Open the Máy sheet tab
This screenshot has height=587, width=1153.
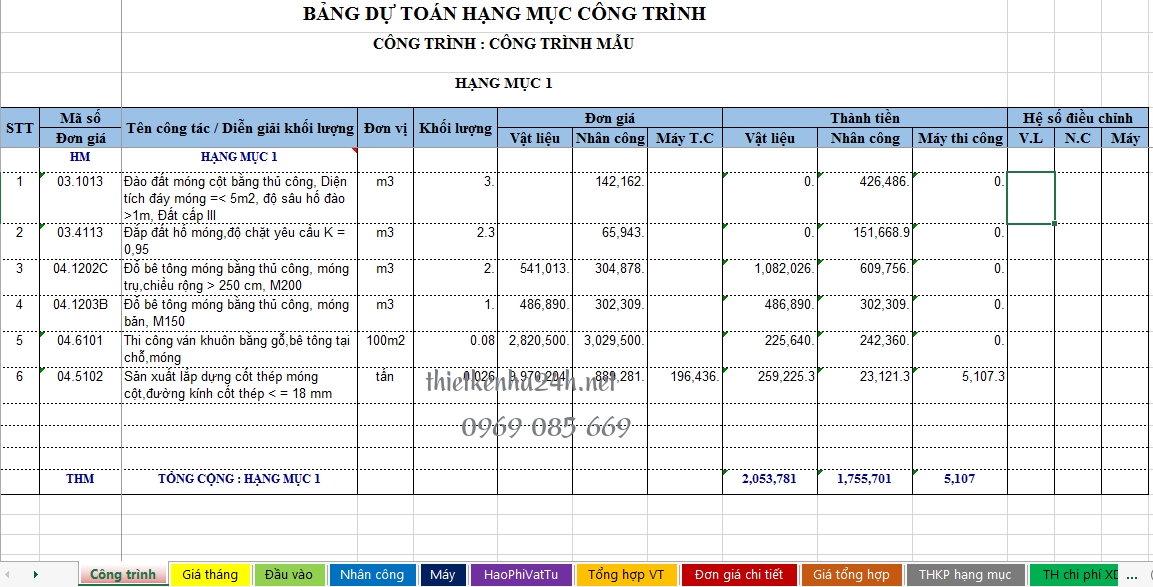(x=443, y=574)
